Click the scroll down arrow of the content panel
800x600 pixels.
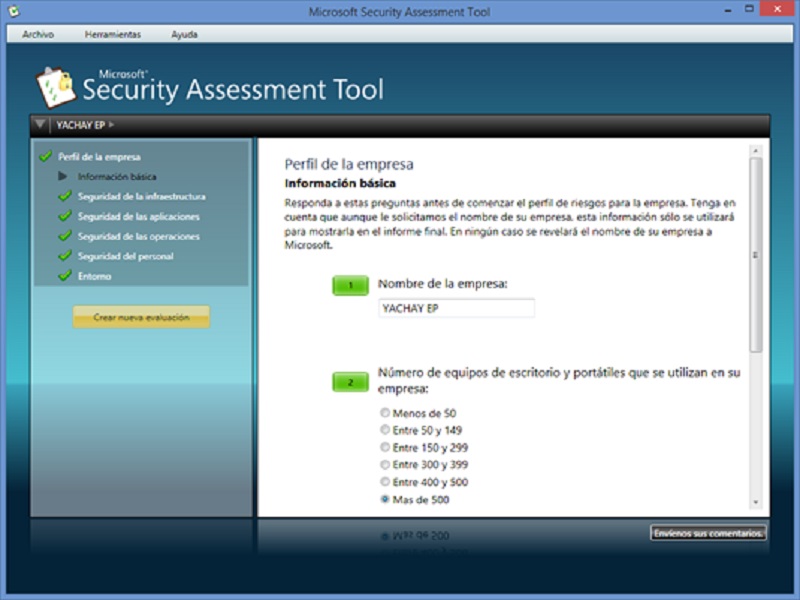click(x=756, y=503)
